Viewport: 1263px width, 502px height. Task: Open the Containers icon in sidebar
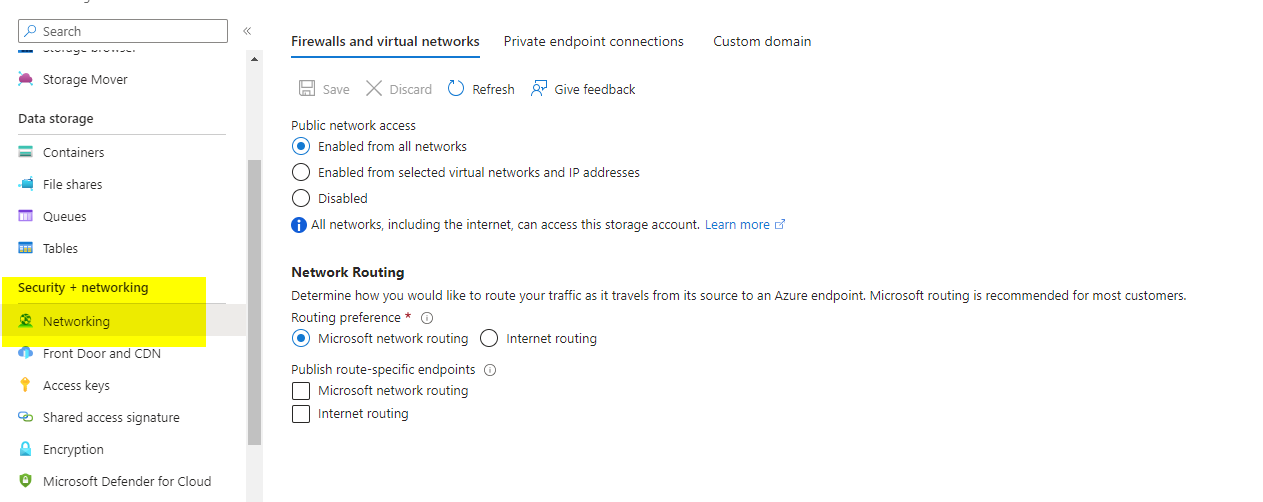[x=26, y=152]
